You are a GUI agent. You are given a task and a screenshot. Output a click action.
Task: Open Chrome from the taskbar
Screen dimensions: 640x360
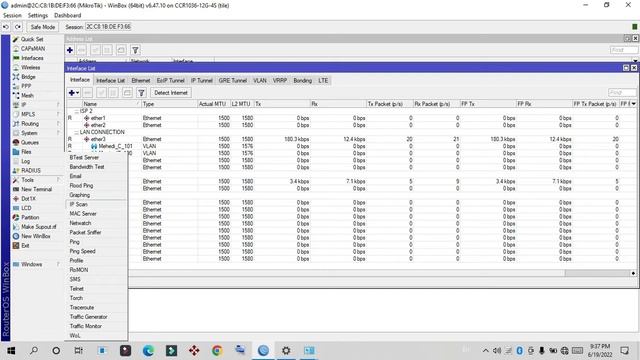tap(217, 351)
